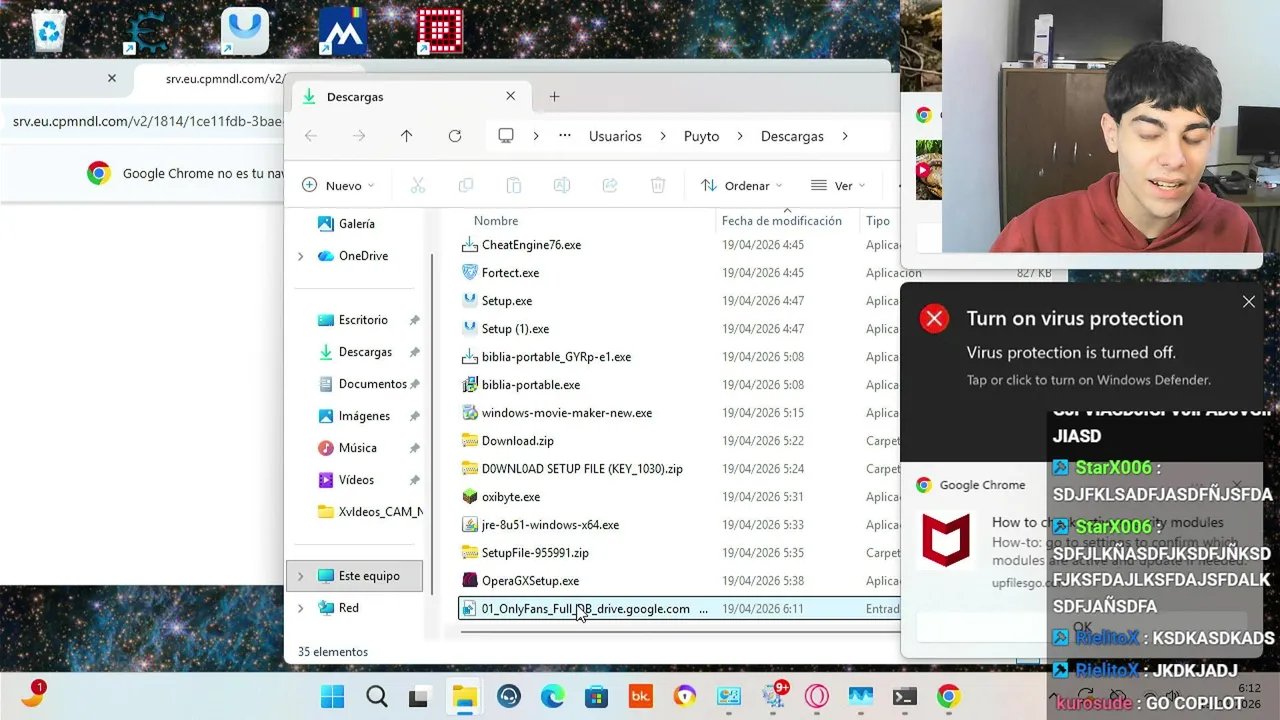
Task: Close the left-most Chrome tab
Action: click(112, 78)
